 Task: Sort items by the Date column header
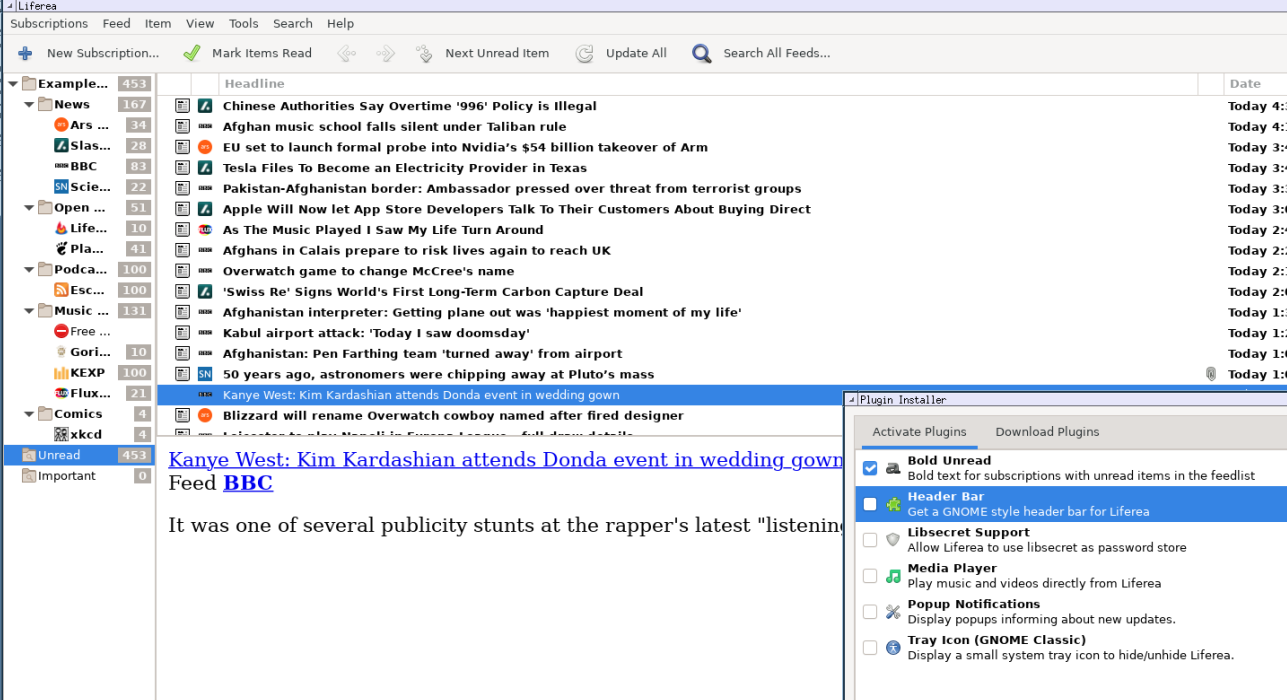tap(1245, 84)
